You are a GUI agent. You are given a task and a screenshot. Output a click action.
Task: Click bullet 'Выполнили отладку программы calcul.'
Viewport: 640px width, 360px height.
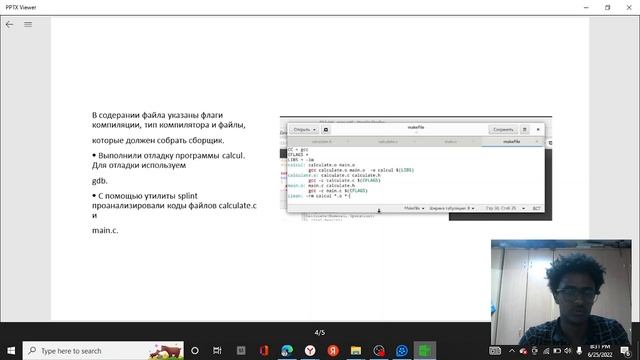click(169, 156)
